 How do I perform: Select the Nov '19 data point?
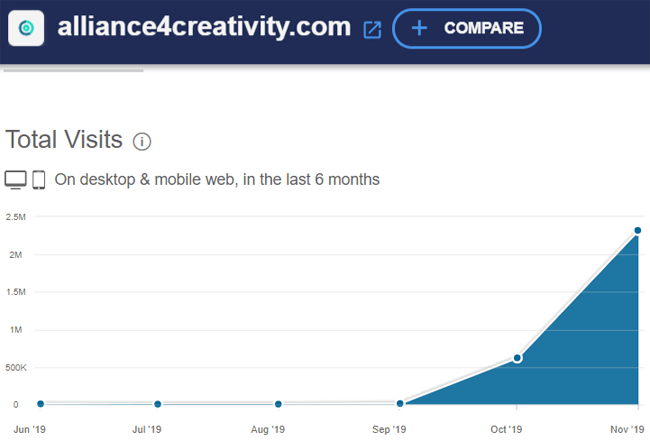[638, 230]
